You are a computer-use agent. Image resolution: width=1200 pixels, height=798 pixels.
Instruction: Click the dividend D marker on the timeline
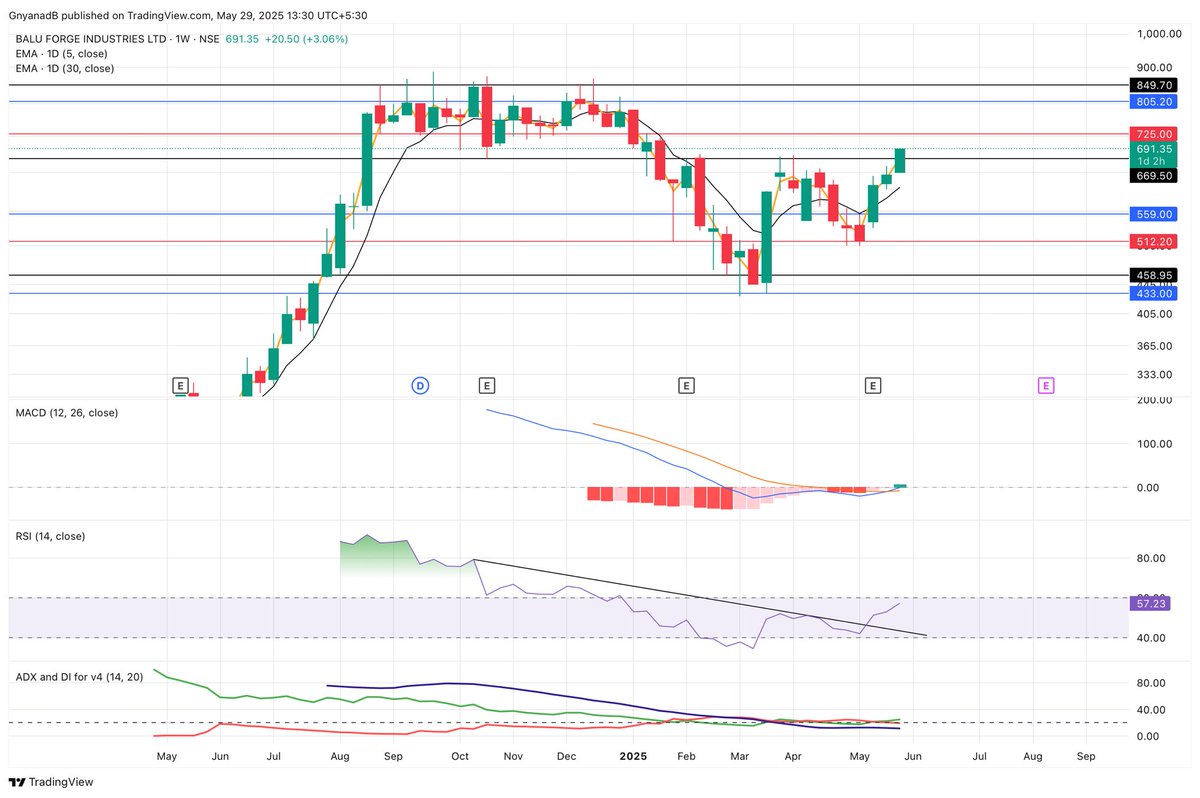[420, 385]
